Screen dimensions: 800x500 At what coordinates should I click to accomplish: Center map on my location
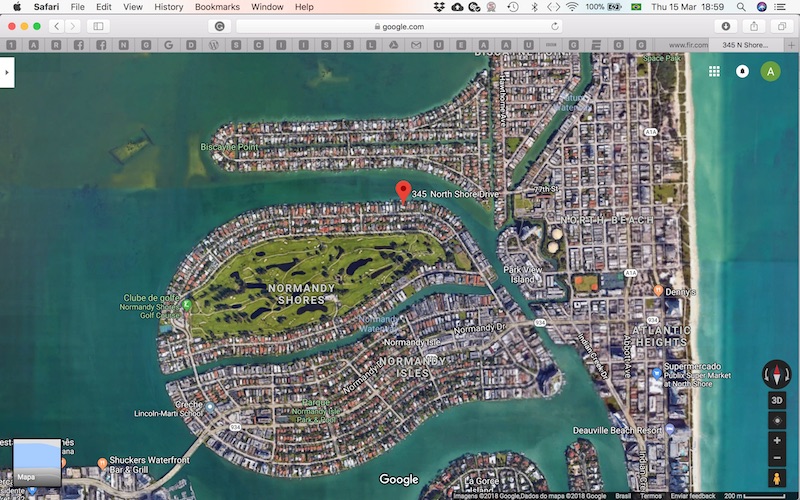[x=777, y=419]
